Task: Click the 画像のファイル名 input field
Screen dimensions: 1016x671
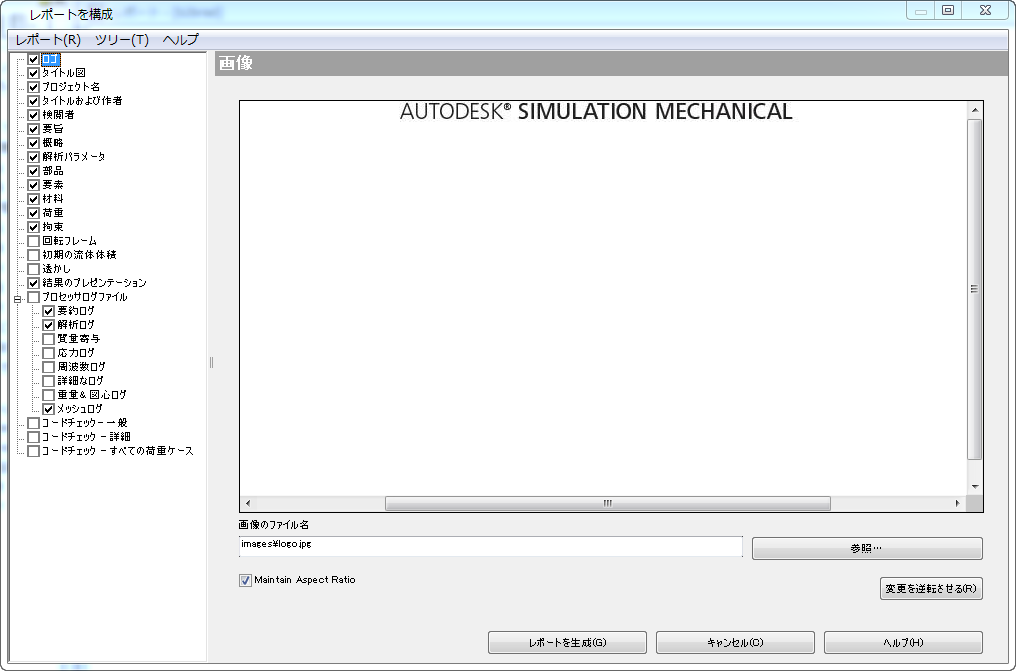Action: pyautogui.click(x=491, y=546)
